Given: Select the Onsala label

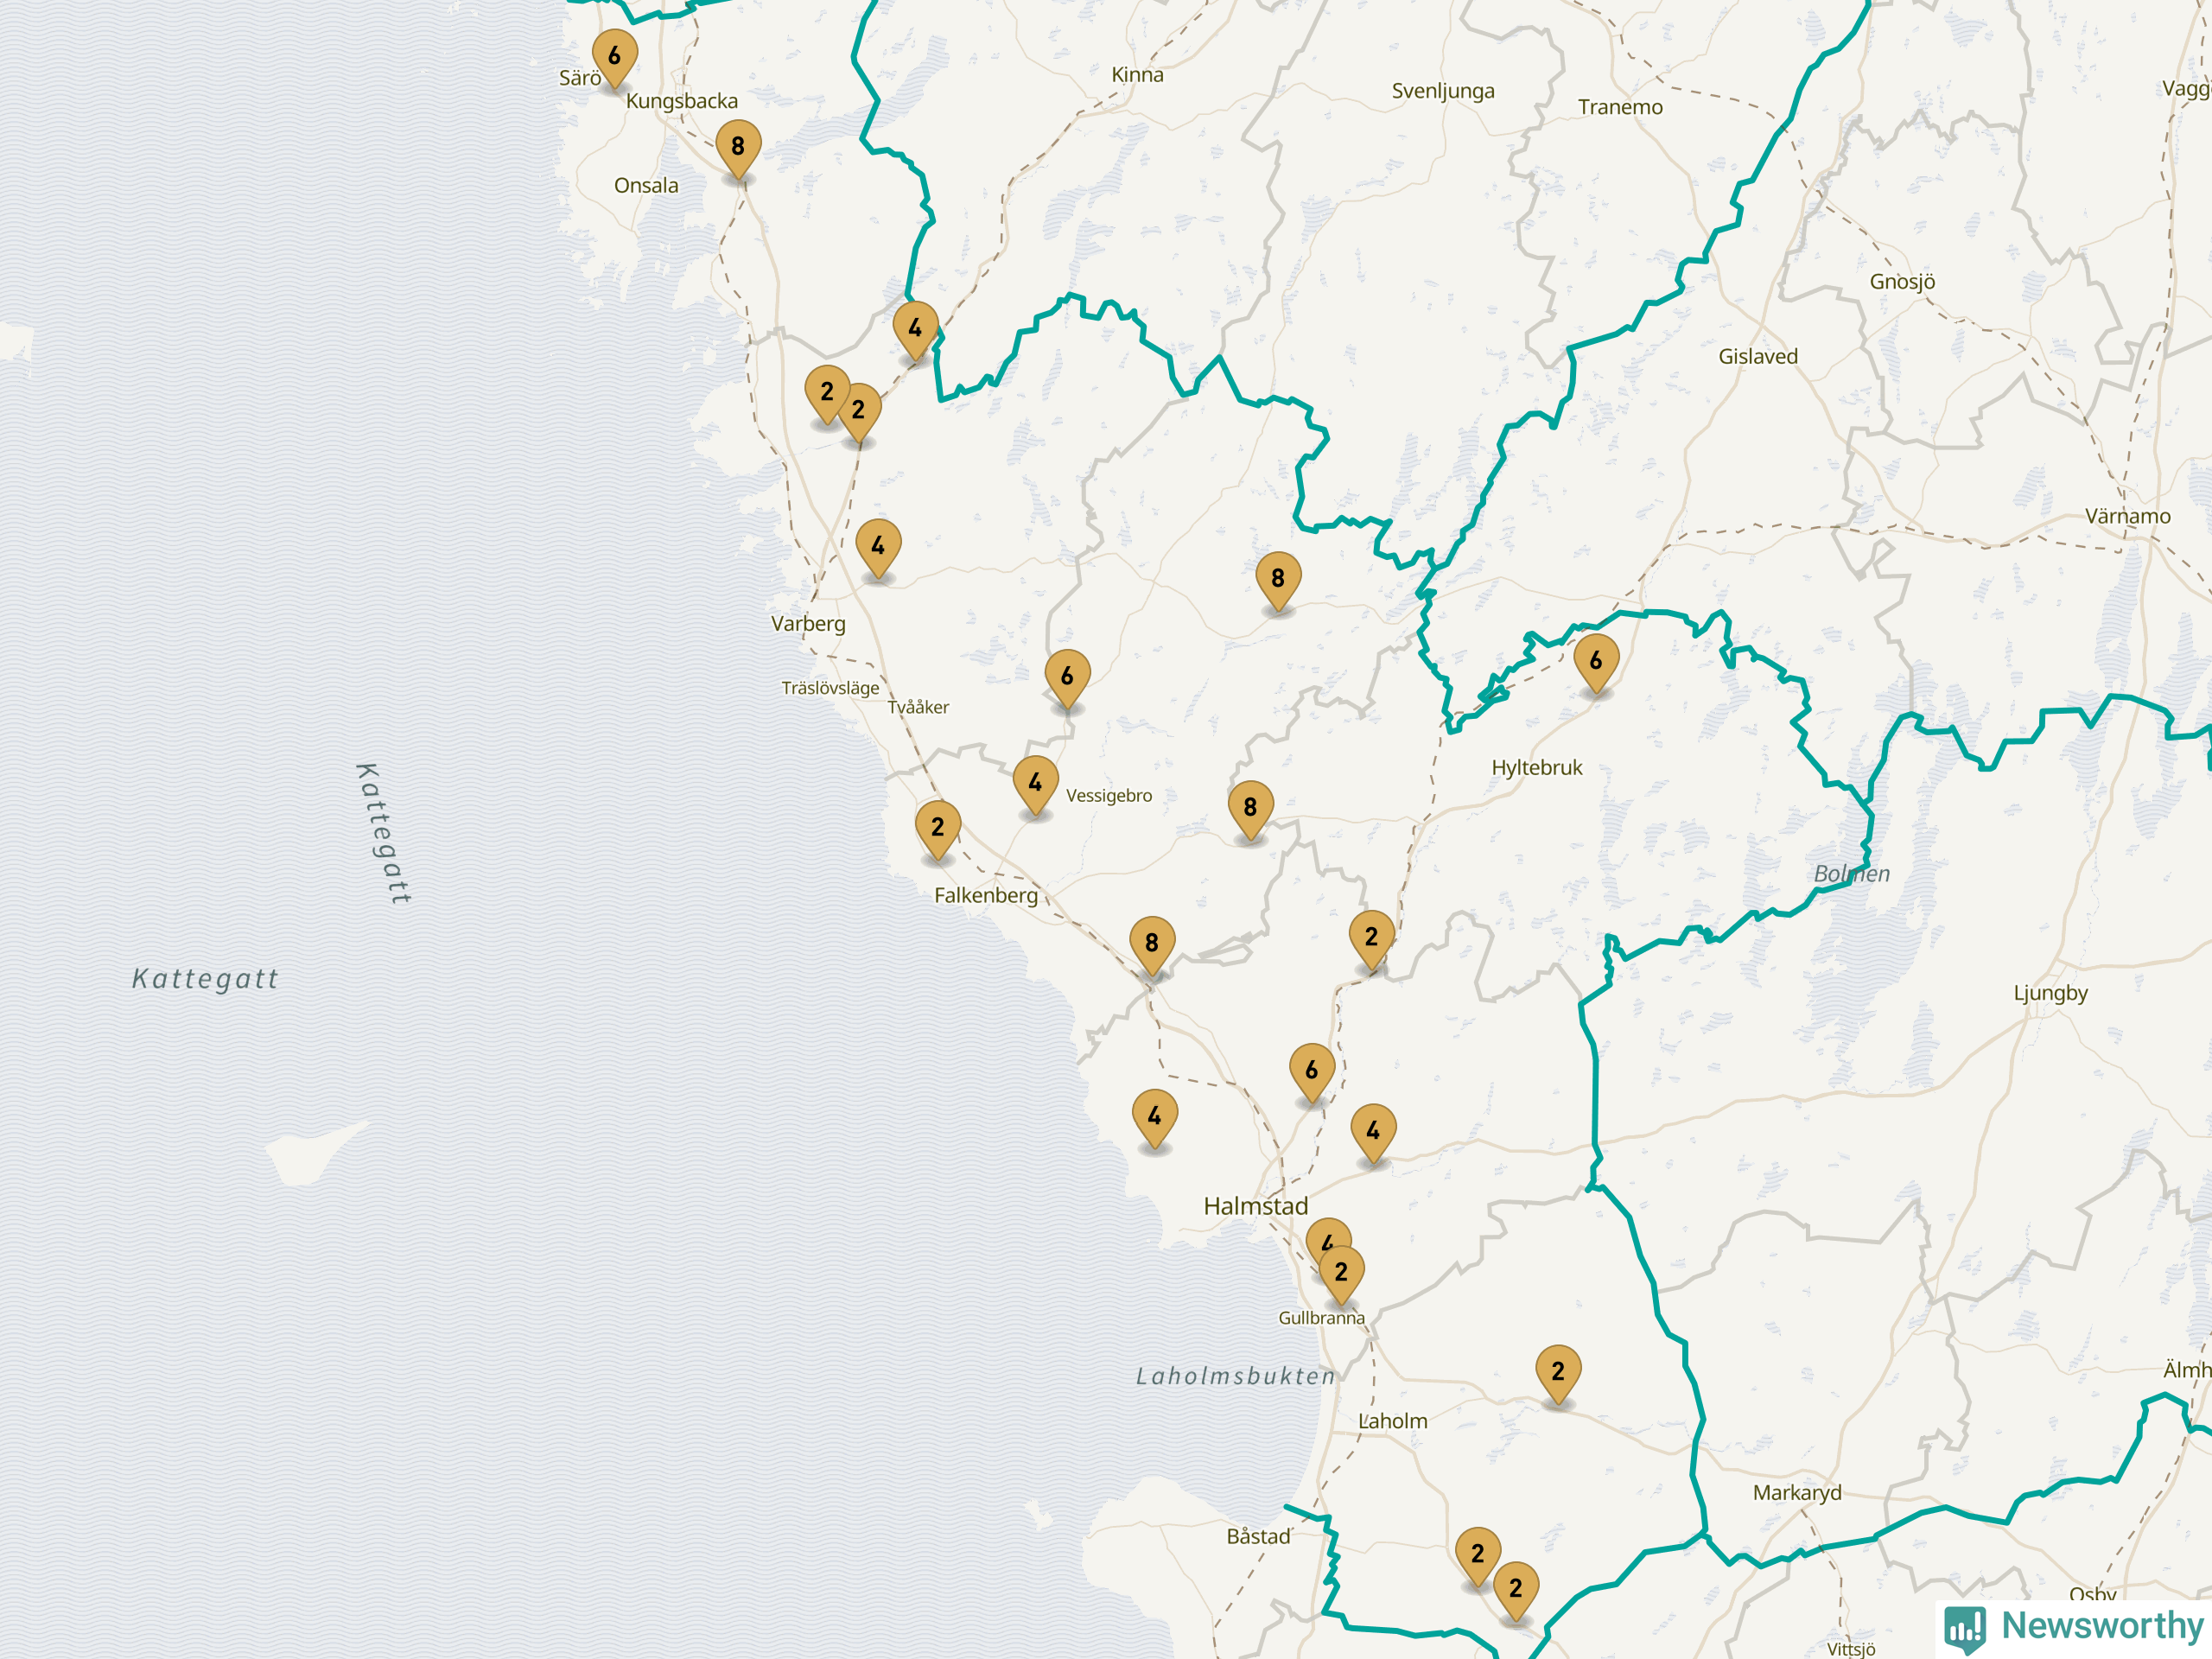Looking at the screenshot, I should click(x=646, y=185).
